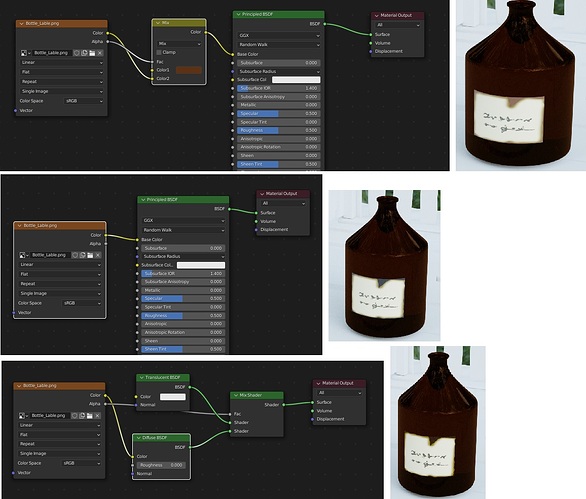The width and height of the screenshot is (586, 499).
Task: Enable the Clamp checkbox in Mix node
Action: tap(159, 52)
